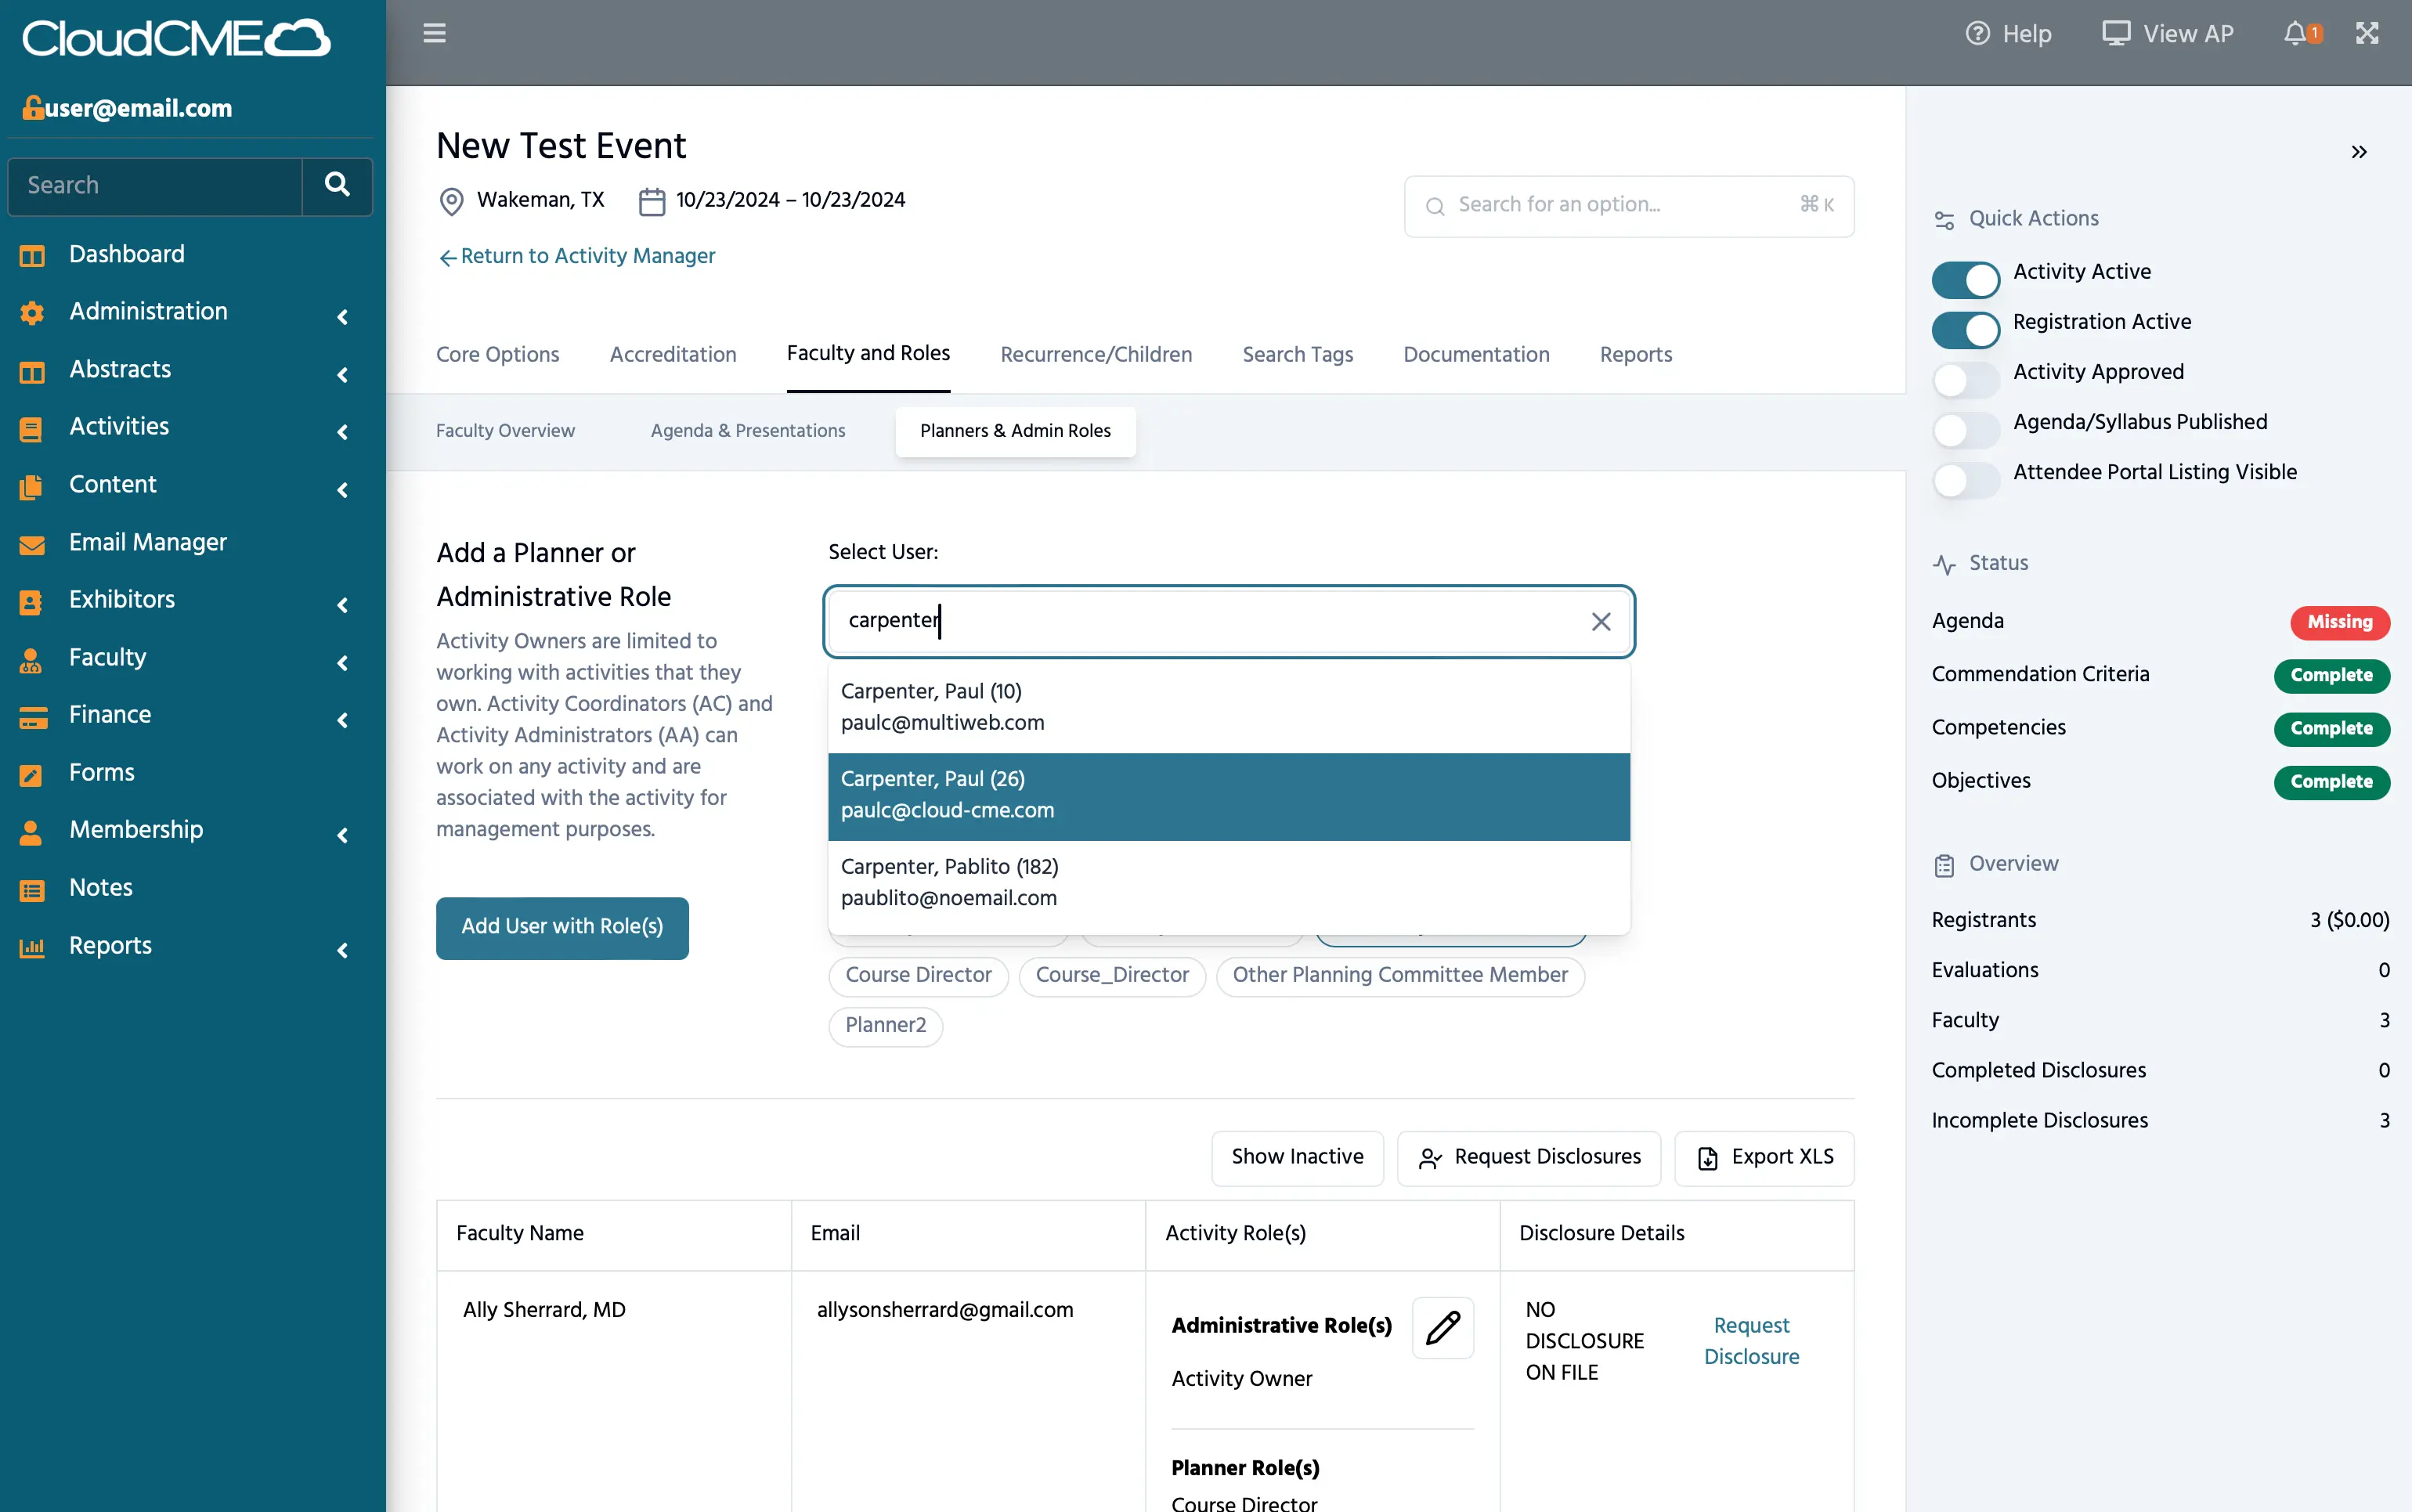Clear the Select User field with X
Screen dimensions: 2412x1512
1600,621
